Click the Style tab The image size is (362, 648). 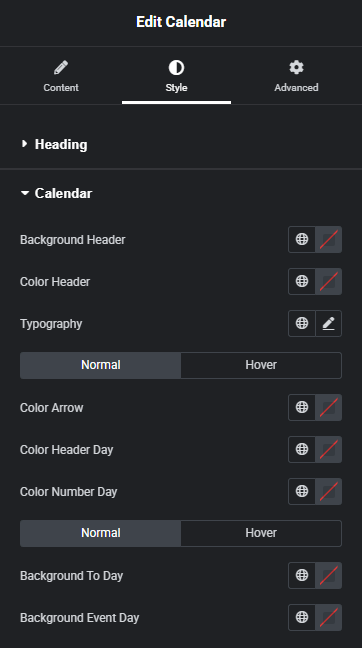coord(176,76)
